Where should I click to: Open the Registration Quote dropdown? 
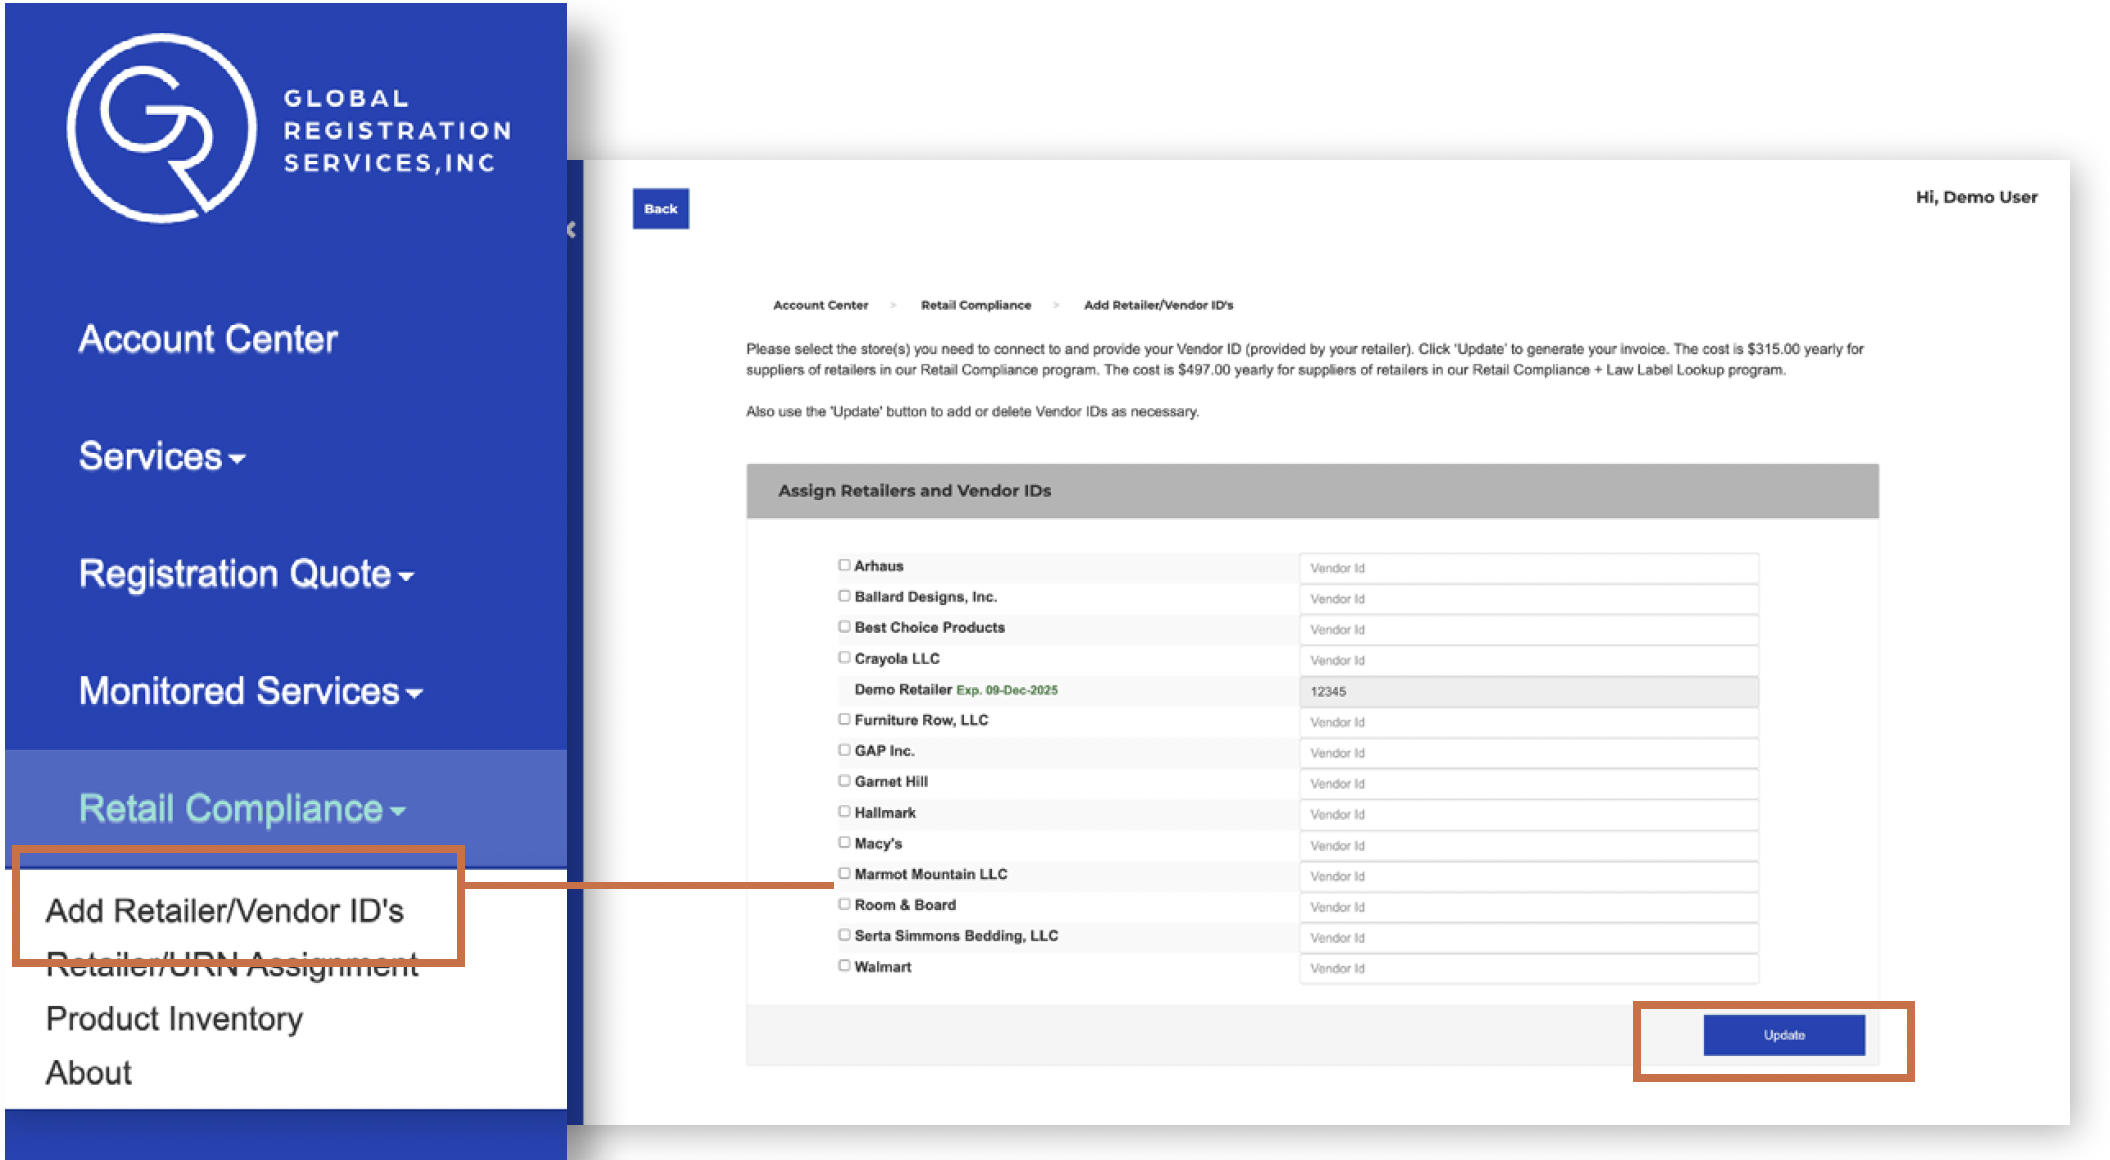click(x=246, y=574)
